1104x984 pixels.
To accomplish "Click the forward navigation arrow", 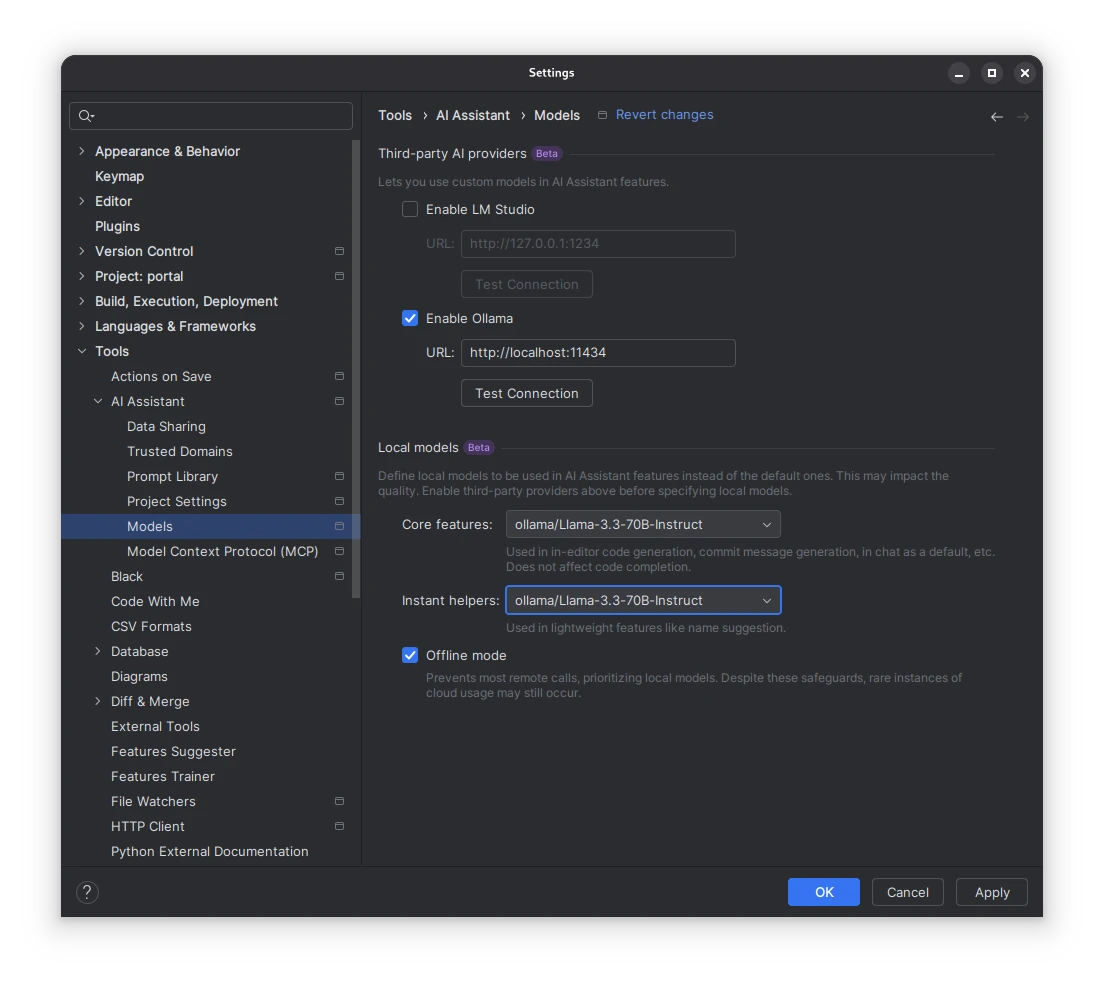I will (1022, 117).
